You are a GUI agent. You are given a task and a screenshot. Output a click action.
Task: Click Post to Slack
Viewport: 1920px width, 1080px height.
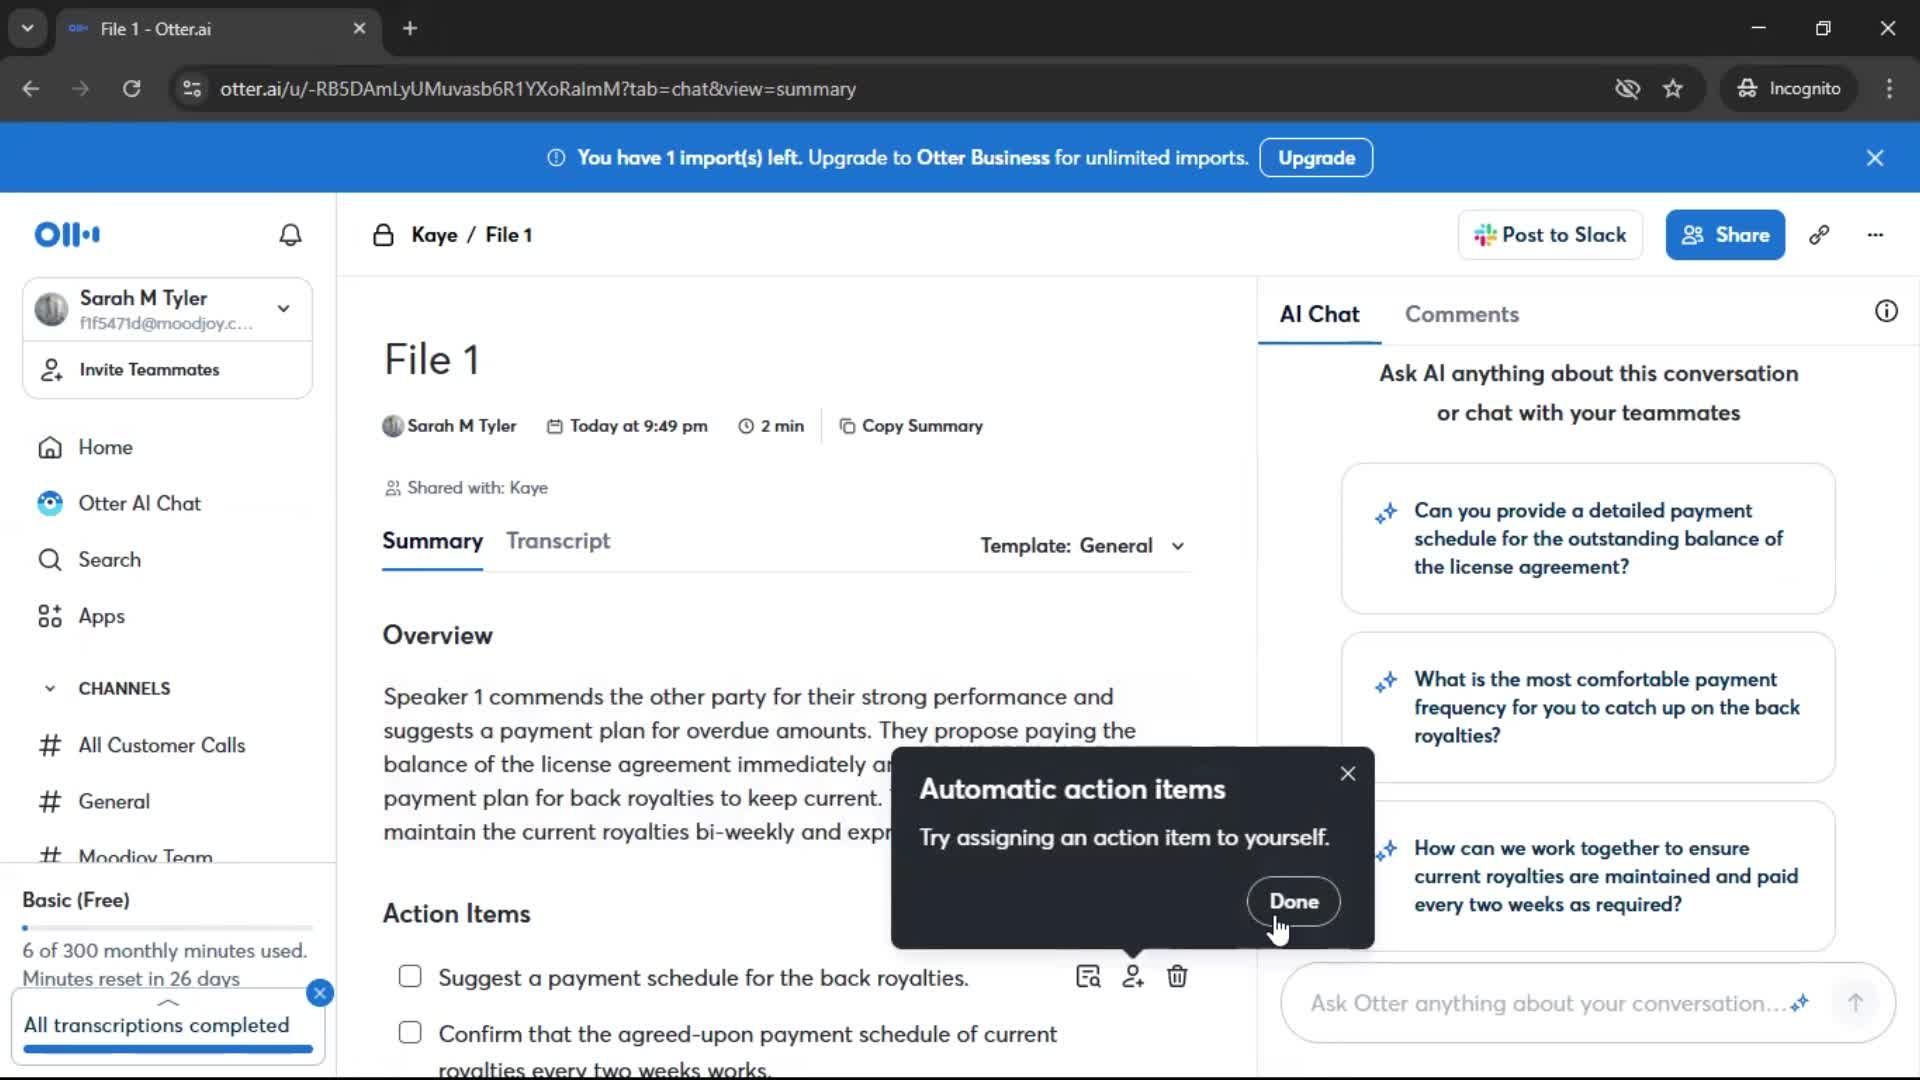click(x=1550, y=235)
